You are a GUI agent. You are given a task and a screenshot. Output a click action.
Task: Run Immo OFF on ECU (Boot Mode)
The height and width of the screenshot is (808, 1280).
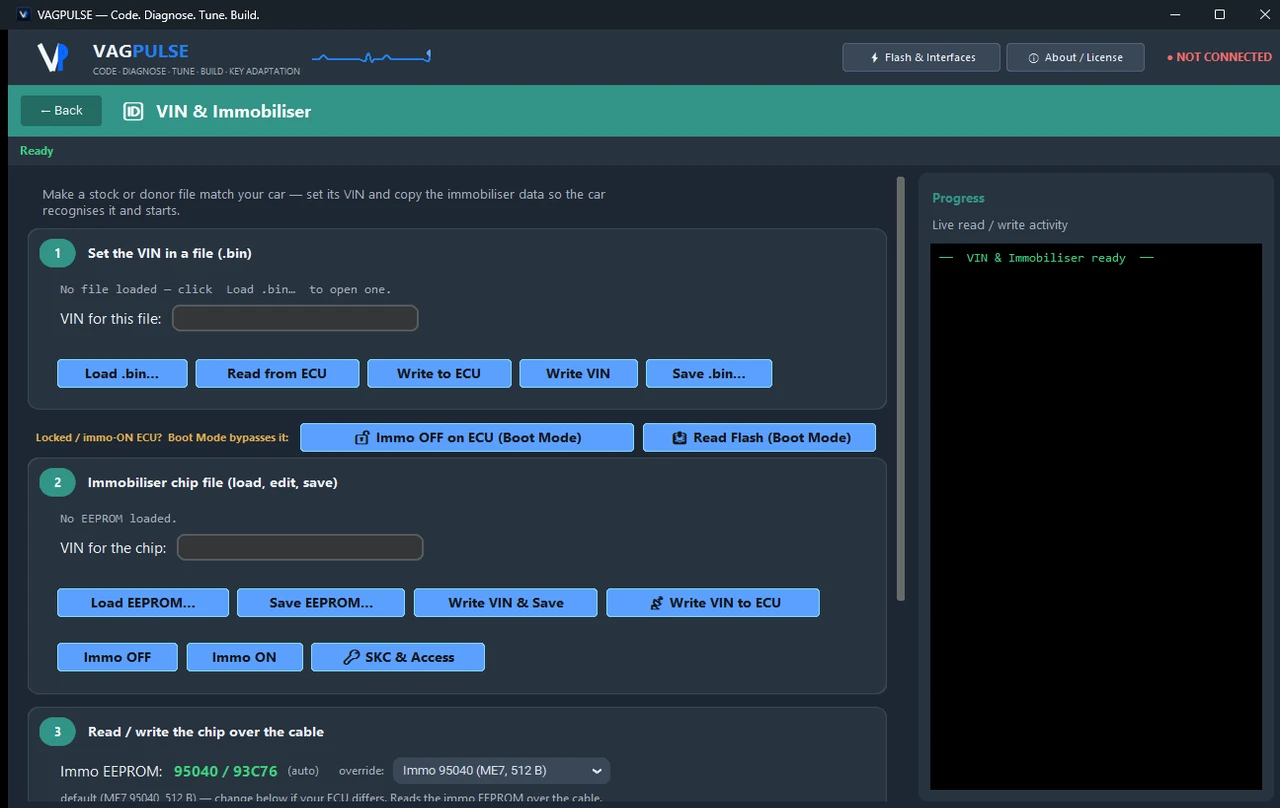point(467,437)
